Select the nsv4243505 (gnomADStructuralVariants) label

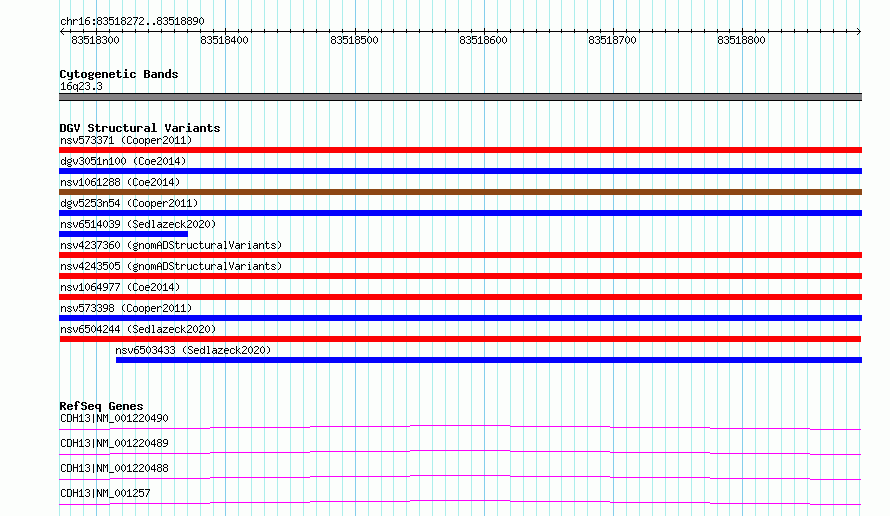(171, 266)
